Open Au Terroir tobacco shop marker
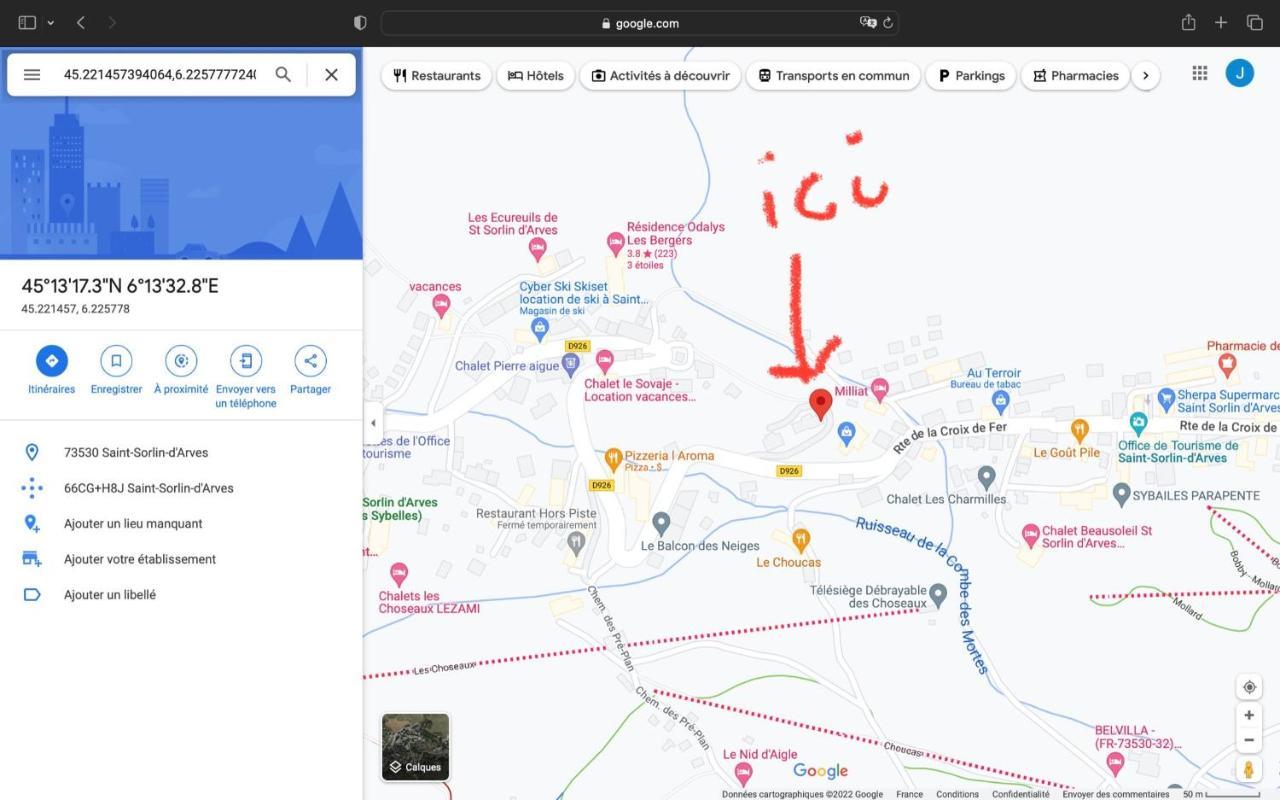This screenshot has height=800, width=1280. [1001, 402]
